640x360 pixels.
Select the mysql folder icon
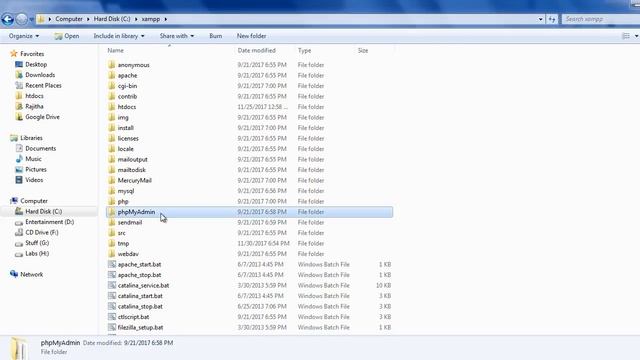pyautogui.click(x=112, y=191)
